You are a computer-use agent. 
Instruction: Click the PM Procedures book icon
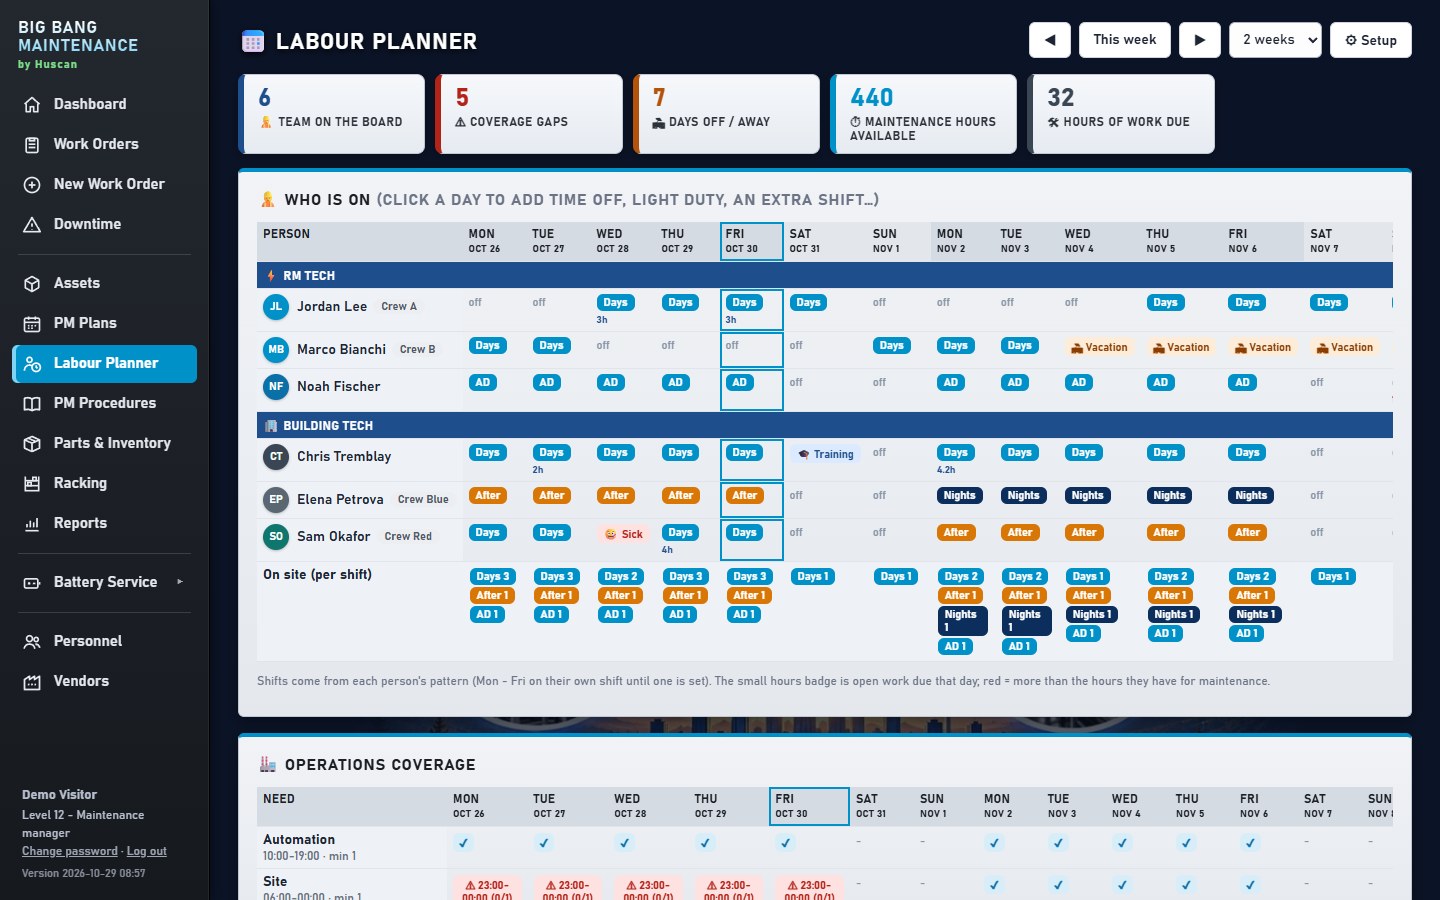[32, 403]
